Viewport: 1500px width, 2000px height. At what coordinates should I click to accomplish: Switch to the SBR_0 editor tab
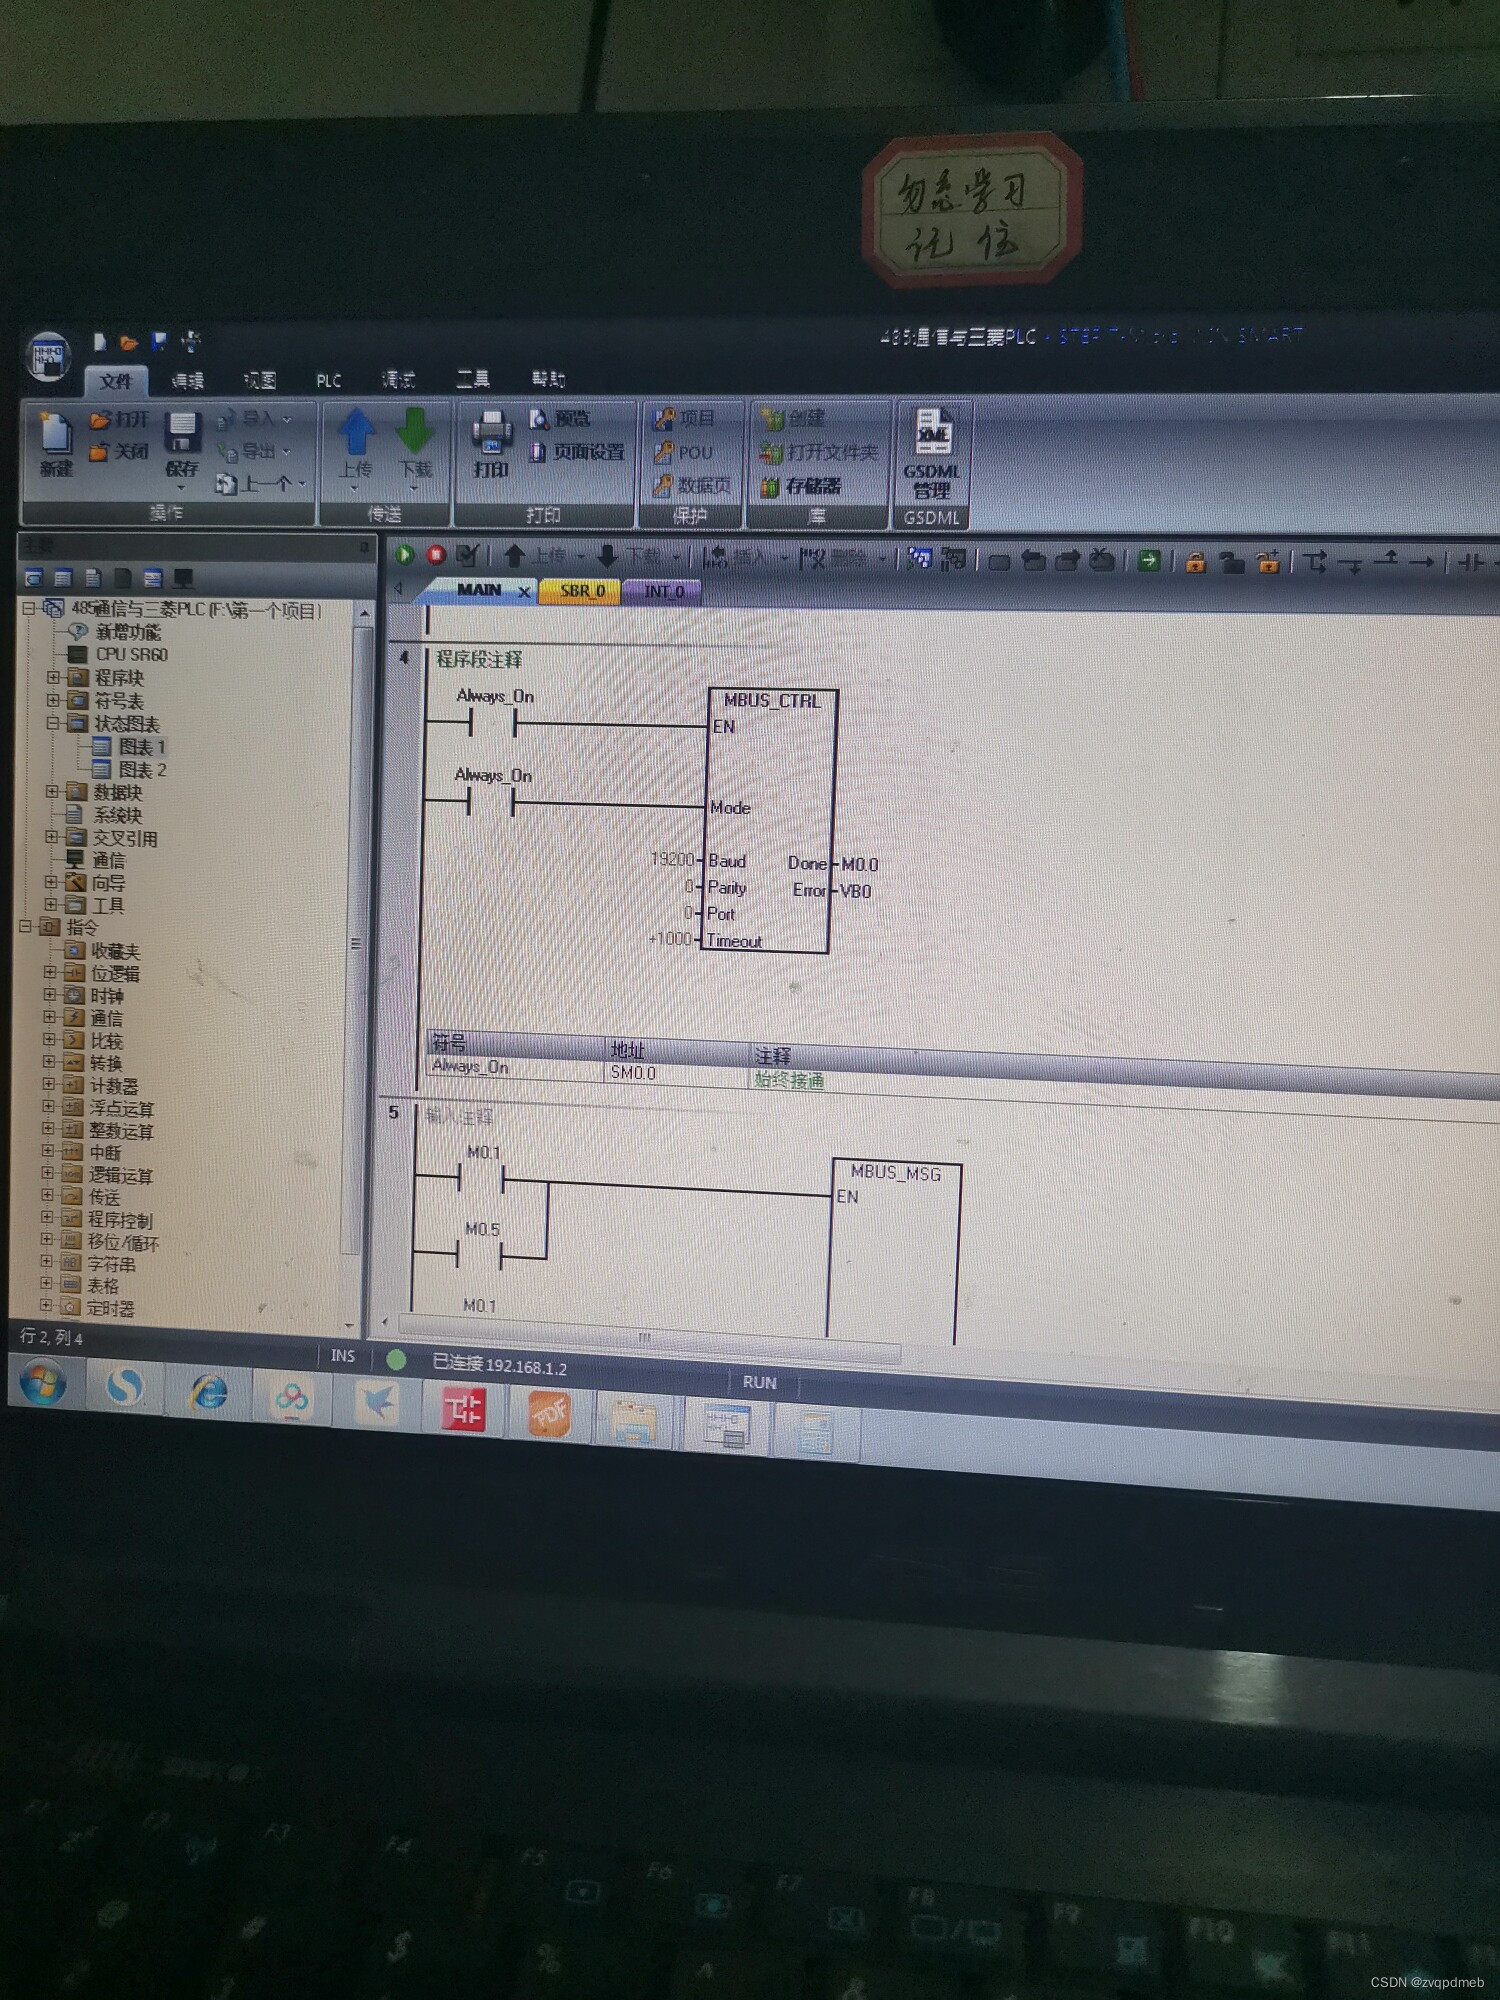[581, 591]
